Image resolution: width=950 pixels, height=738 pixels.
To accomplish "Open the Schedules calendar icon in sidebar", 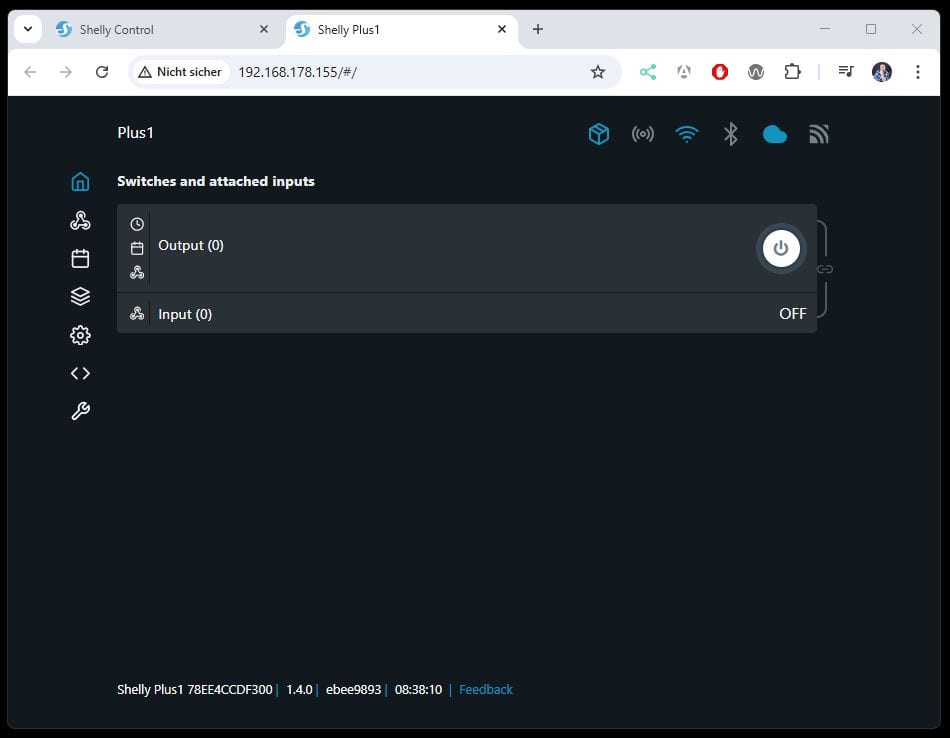I will point(80,258).
